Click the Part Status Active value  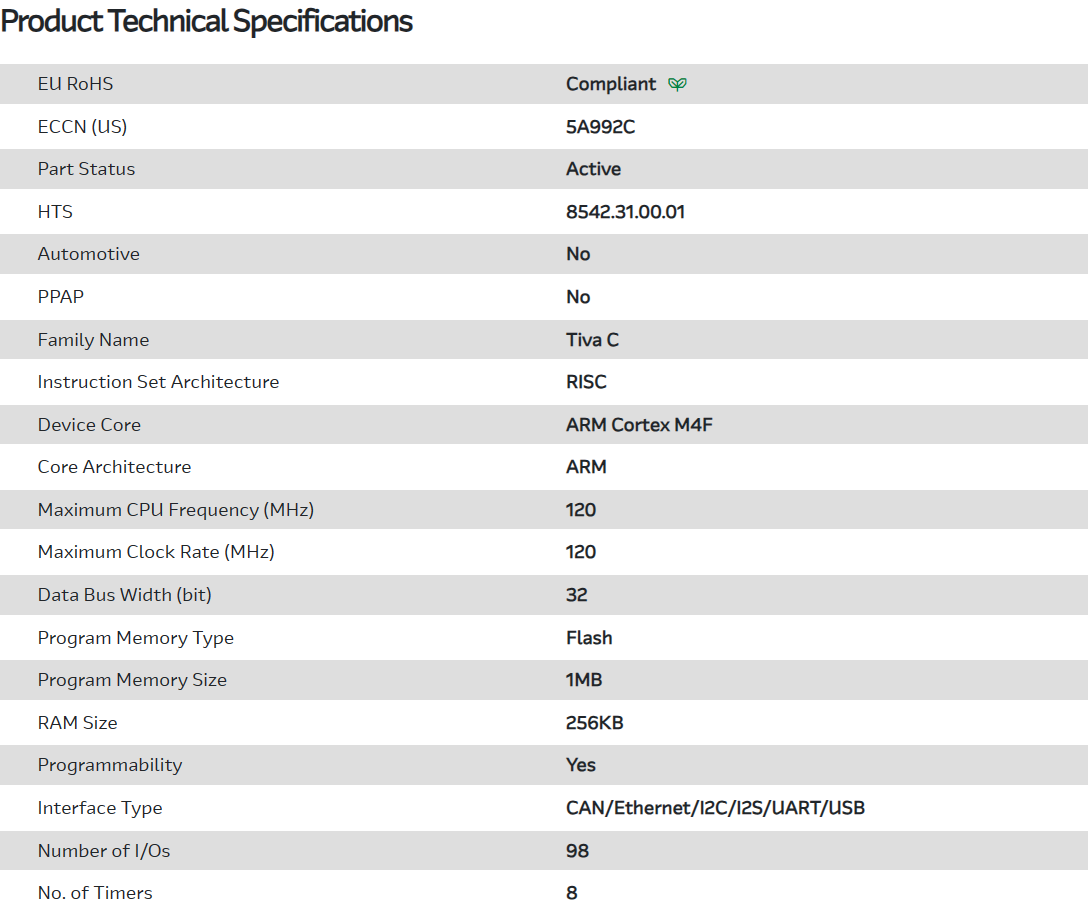coord(593,169)
